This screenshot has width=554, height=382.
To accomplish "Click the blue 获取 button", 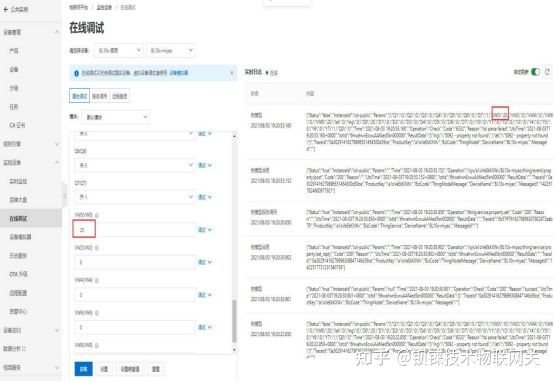I will pyautogui.click(x=83, y=369).
